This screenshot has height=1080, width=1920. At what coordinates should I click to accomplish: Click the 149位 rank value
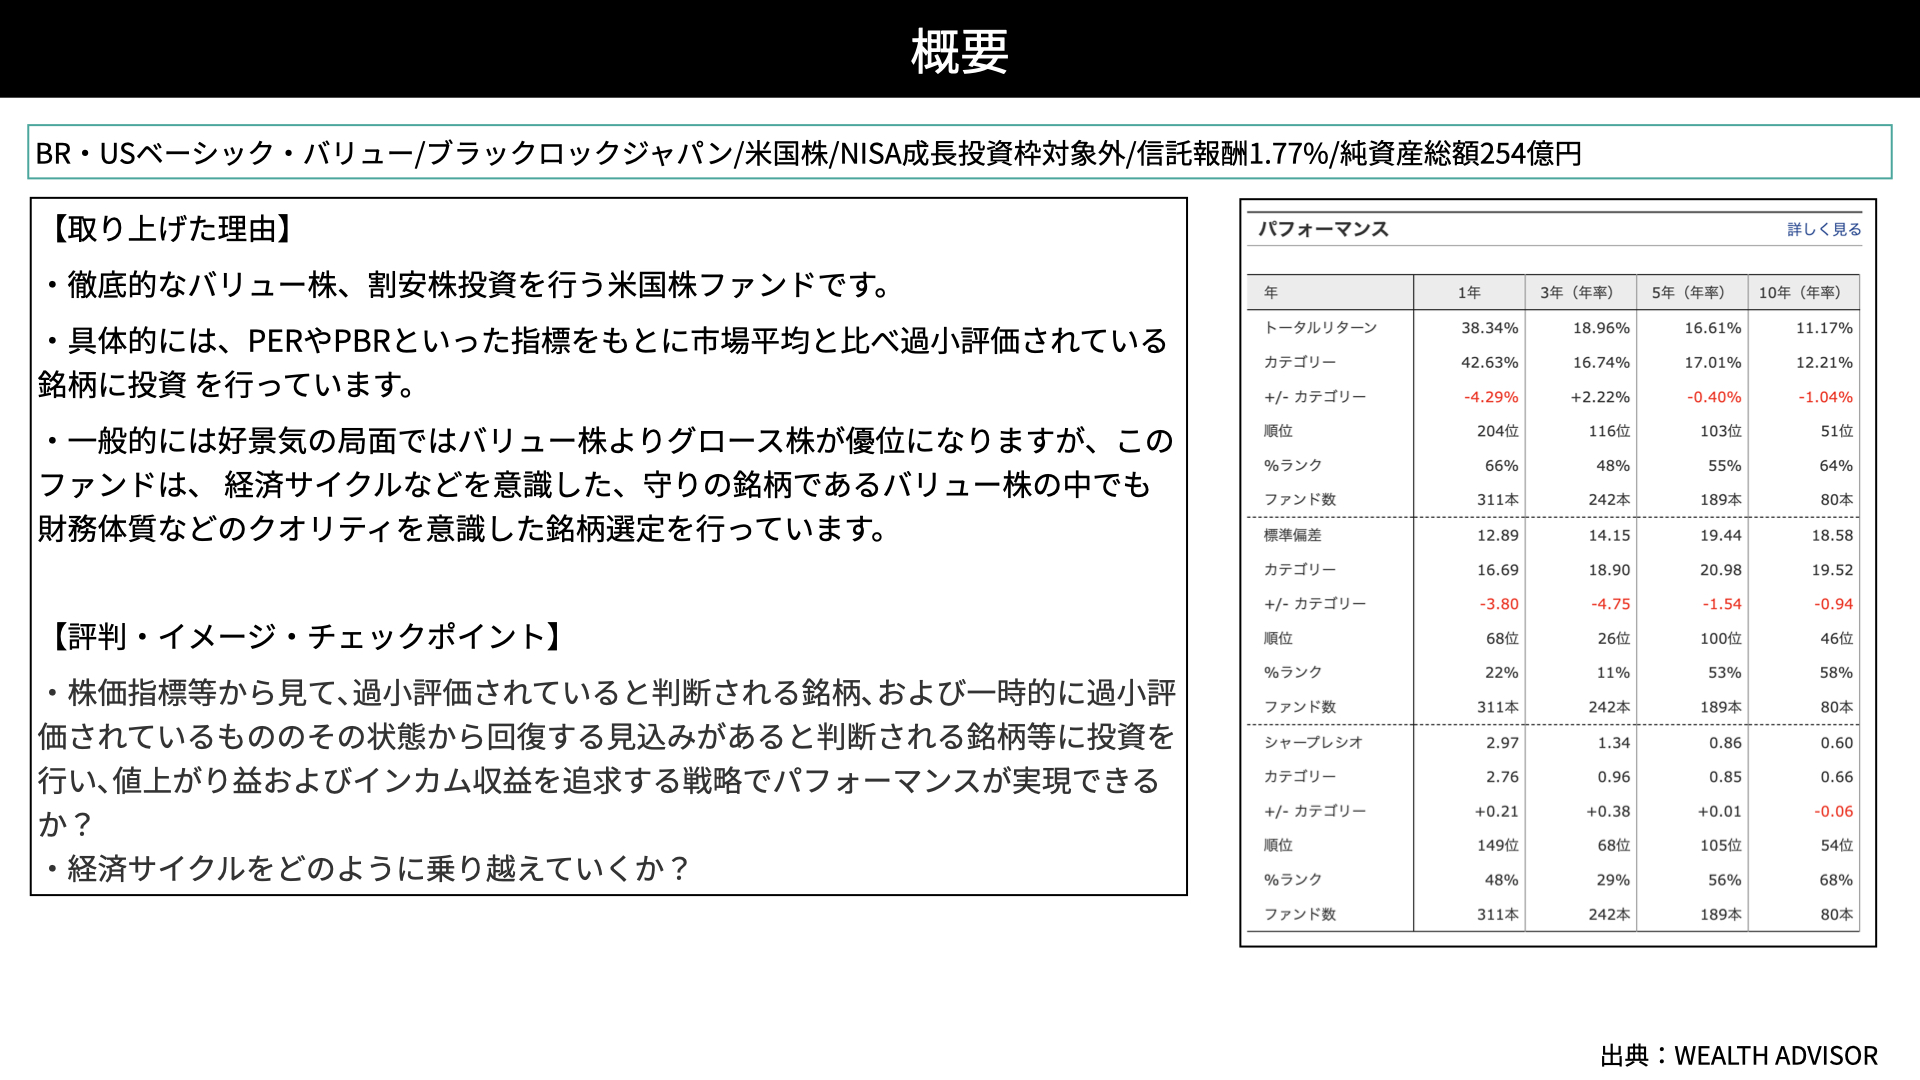point(1498,845)
